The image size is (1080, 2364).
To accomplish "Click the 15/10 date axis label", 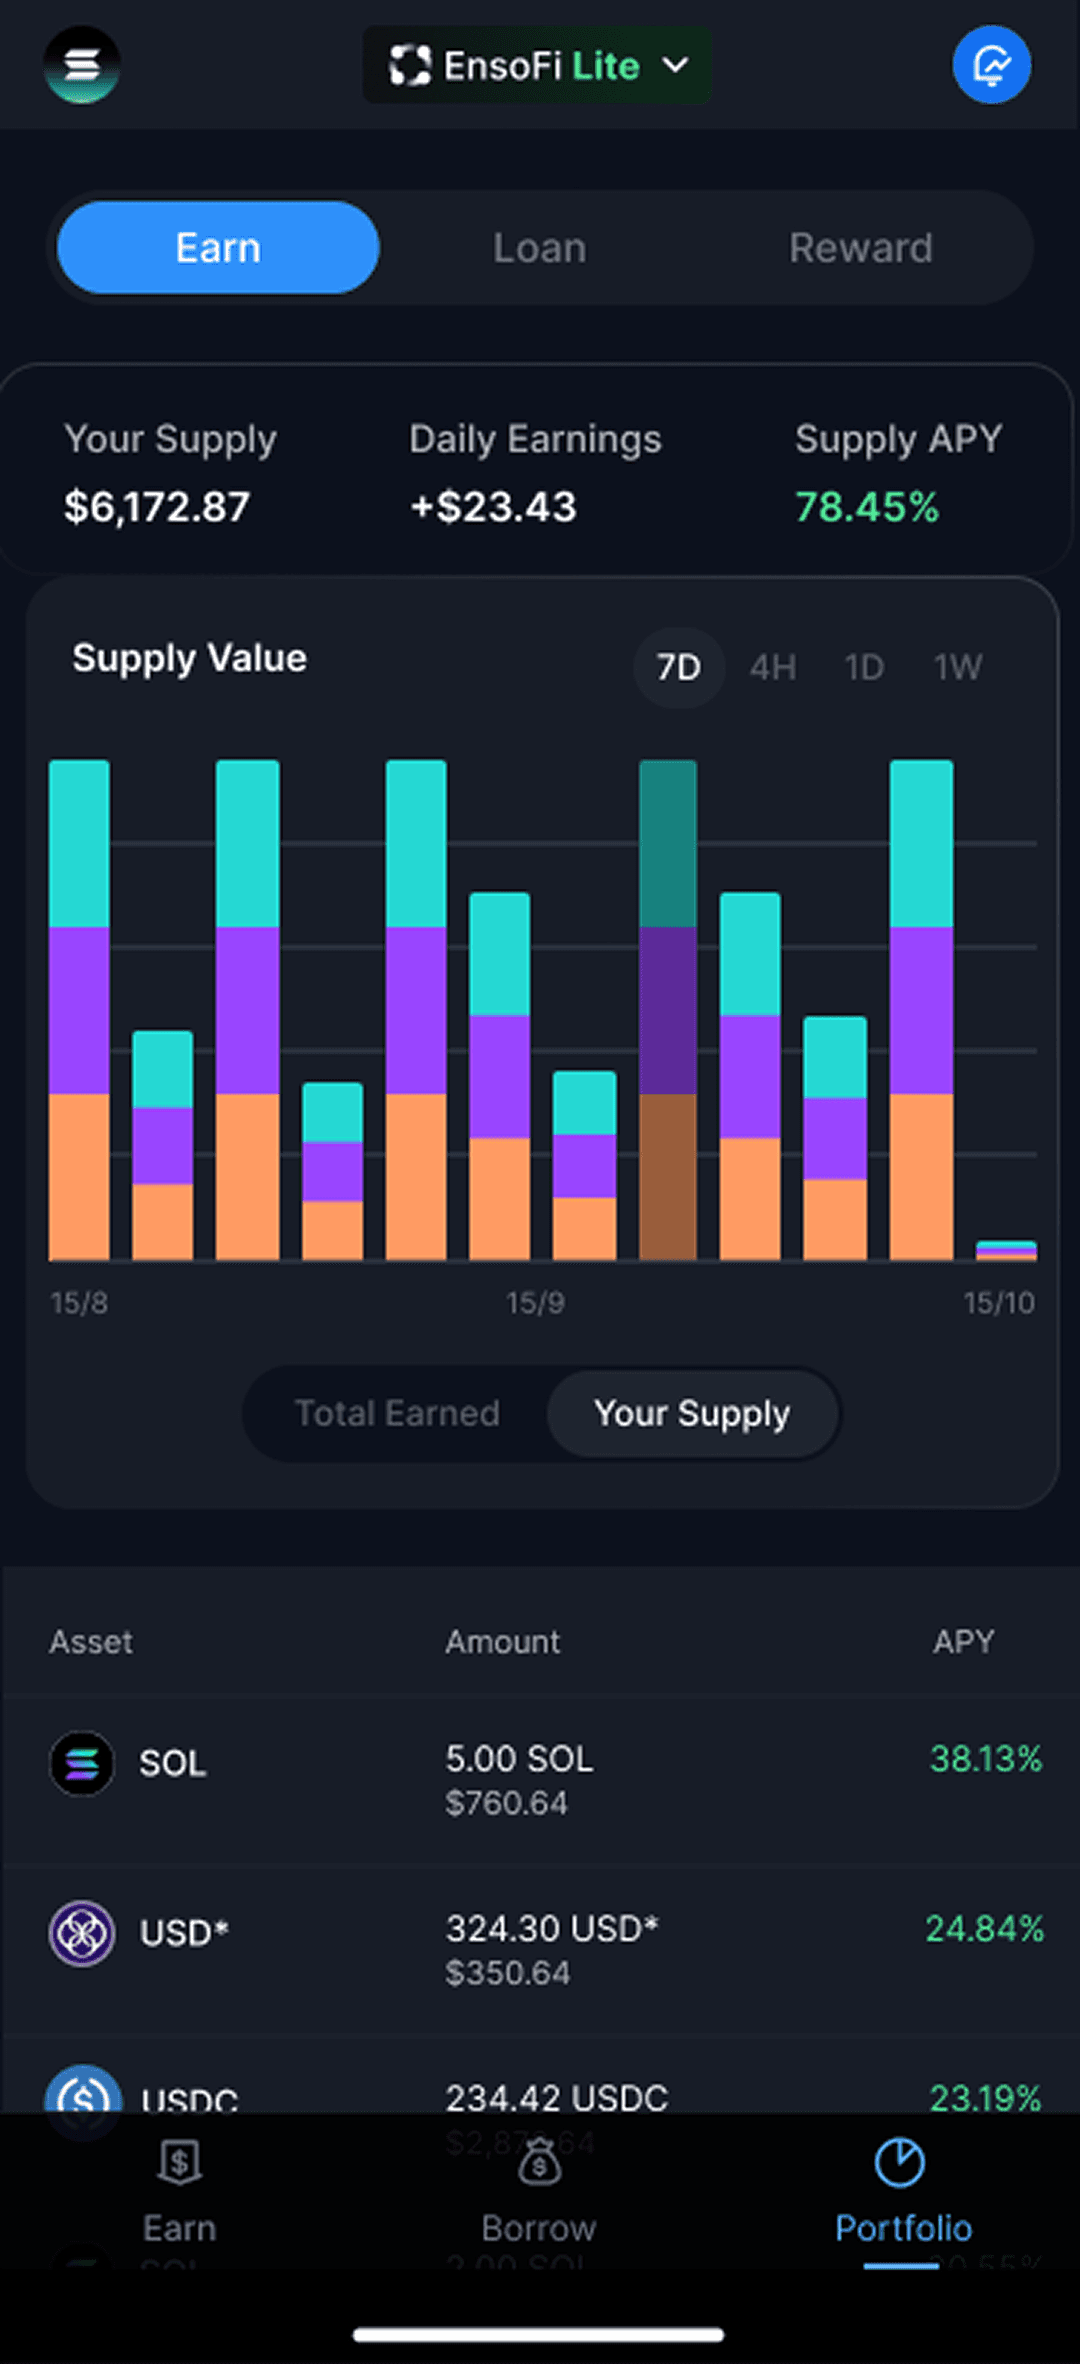I will tap(999, 1303).
